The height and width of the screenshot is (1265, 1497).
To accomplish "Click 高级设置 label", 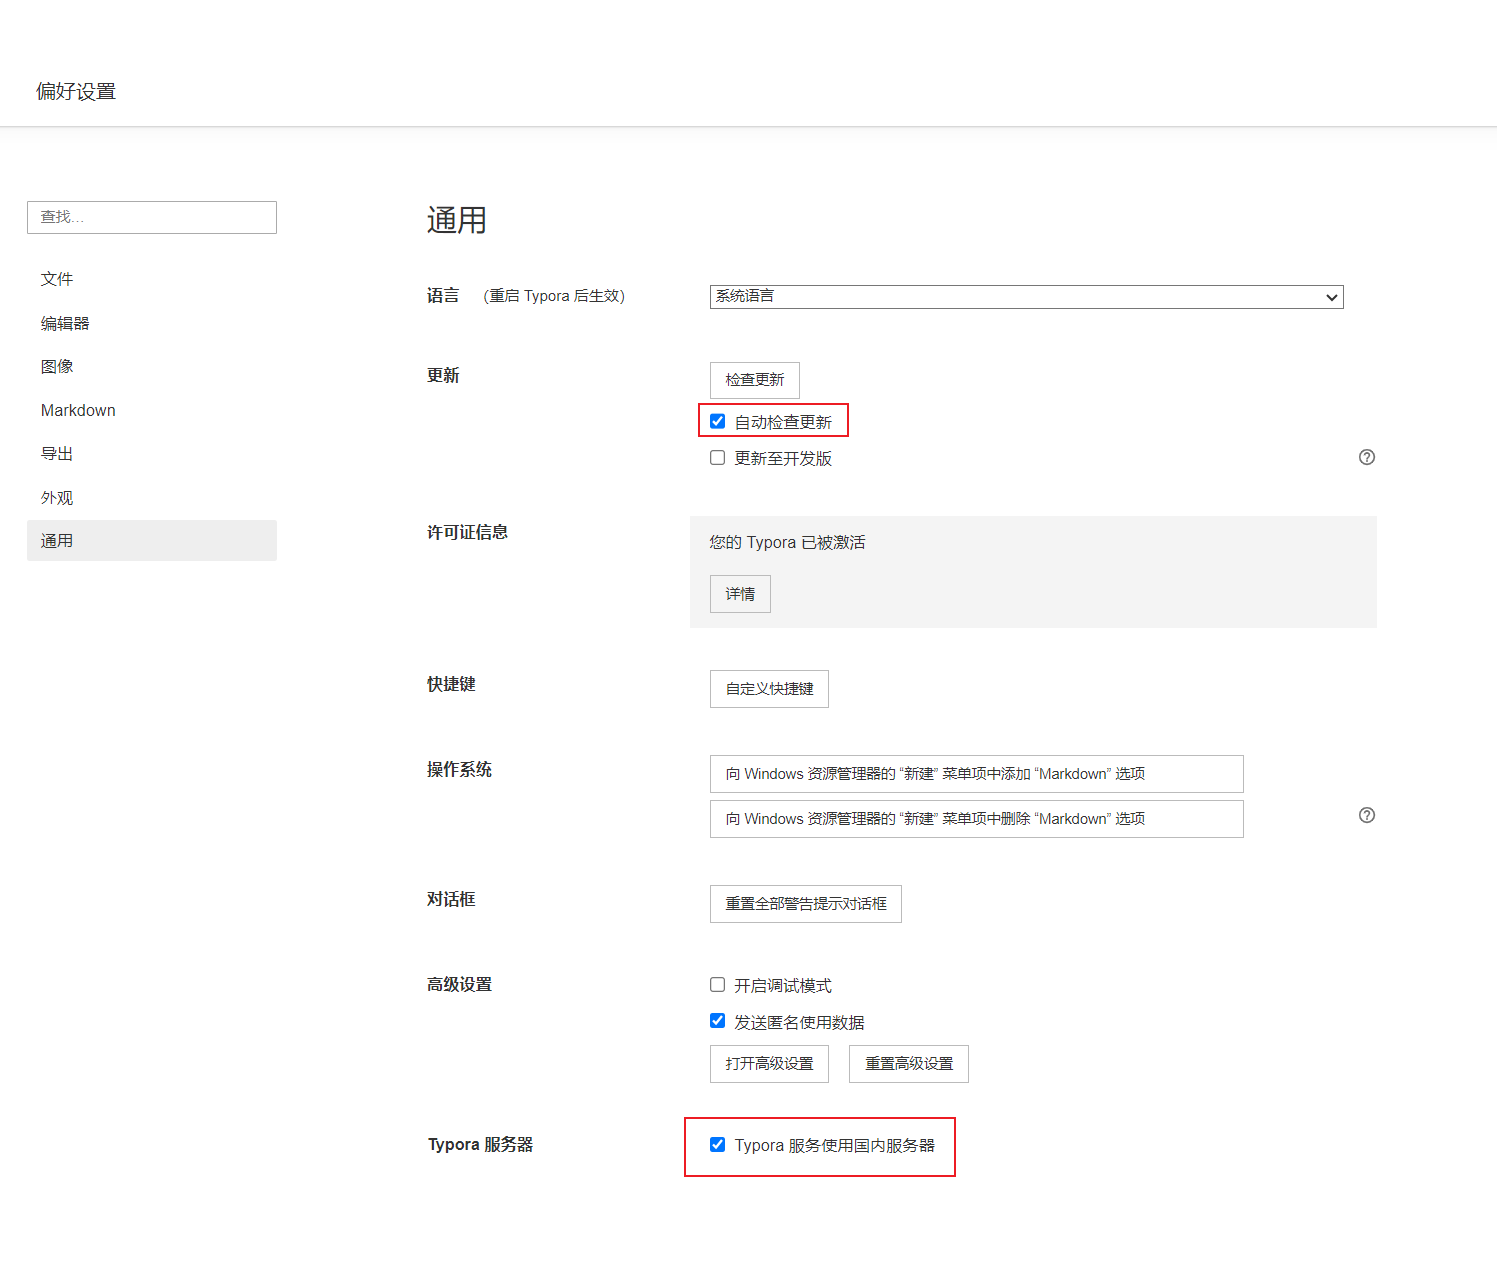I will click(x=459, y=984).
